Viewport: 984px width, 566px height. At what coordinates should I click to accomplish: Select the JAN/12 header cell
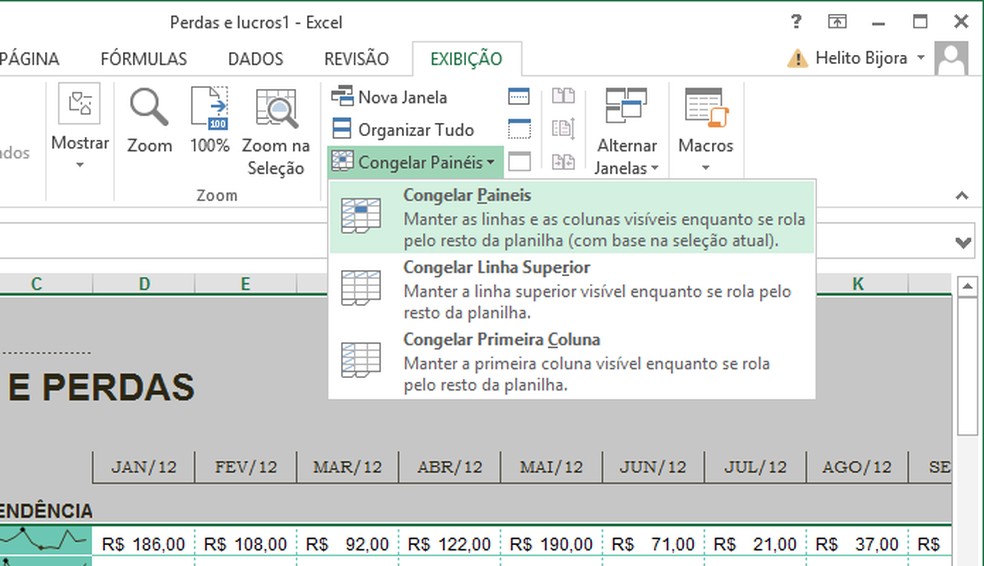point(144,467)
